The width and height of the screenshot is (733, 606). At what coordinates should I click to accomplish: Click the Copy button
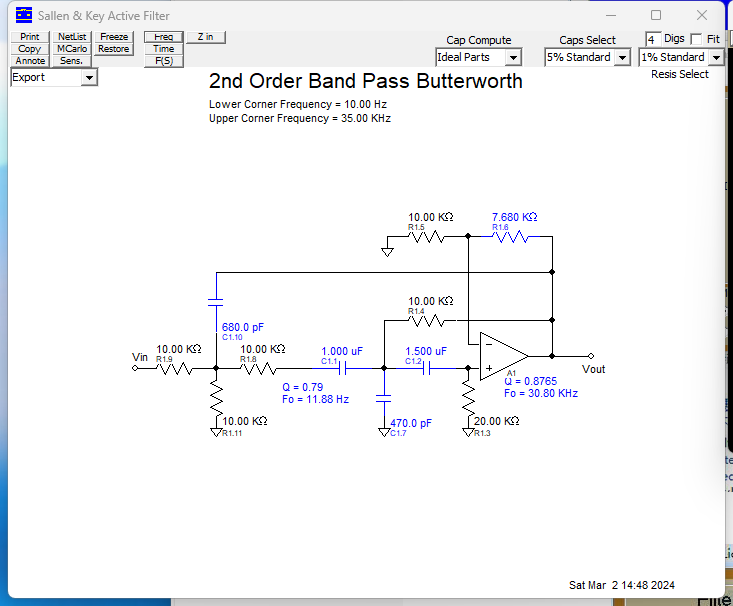pos(30,49)
